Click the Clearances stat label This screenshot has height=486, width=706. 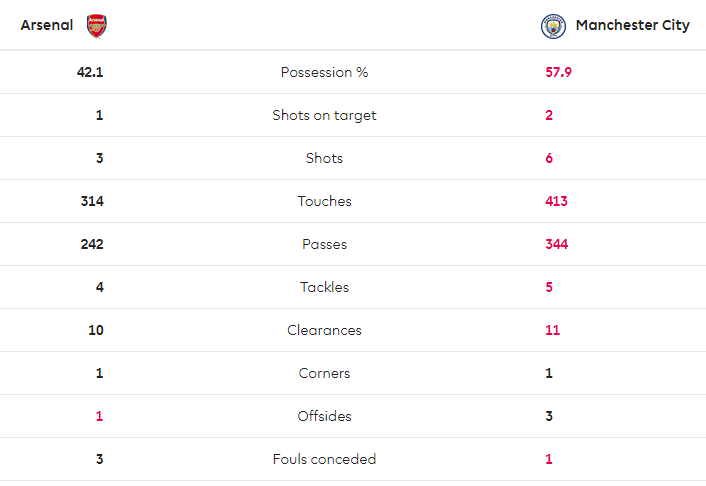pos(324,331)
